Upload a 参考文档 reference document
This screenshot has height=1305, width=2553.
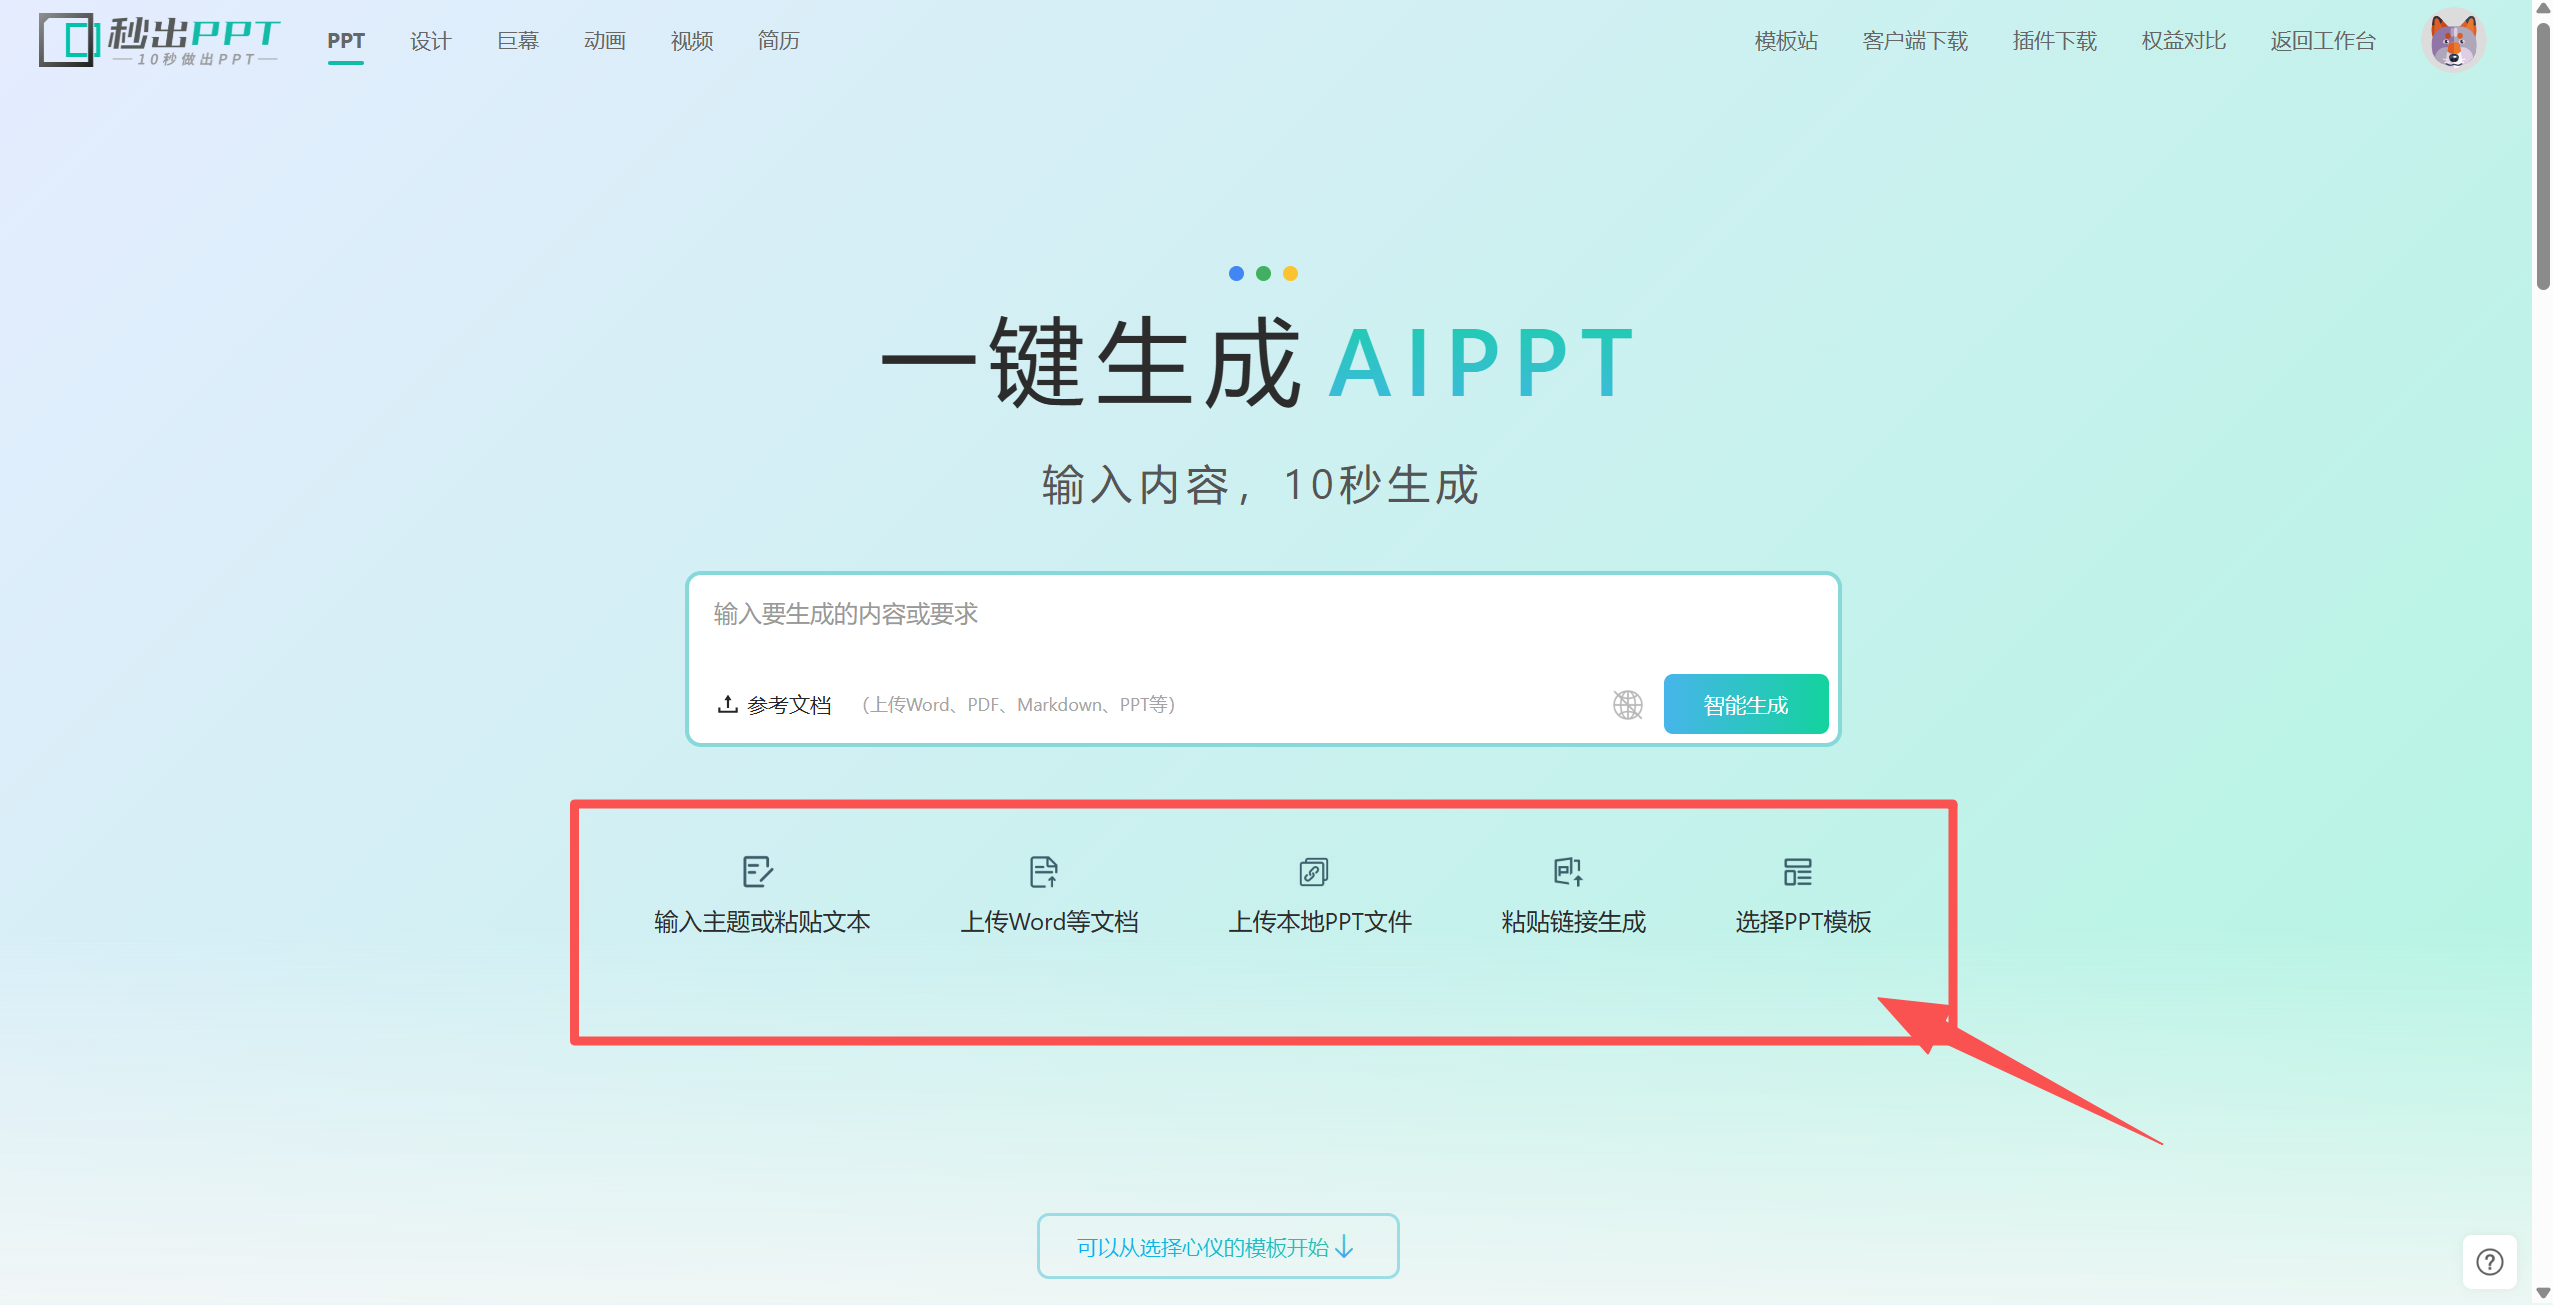point(775,705)
